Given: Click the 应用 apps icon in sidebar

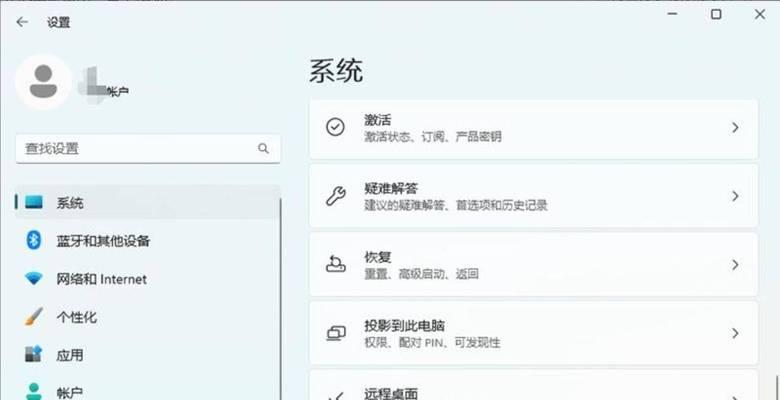Looking at the screenshot, I should click(34, 355).
